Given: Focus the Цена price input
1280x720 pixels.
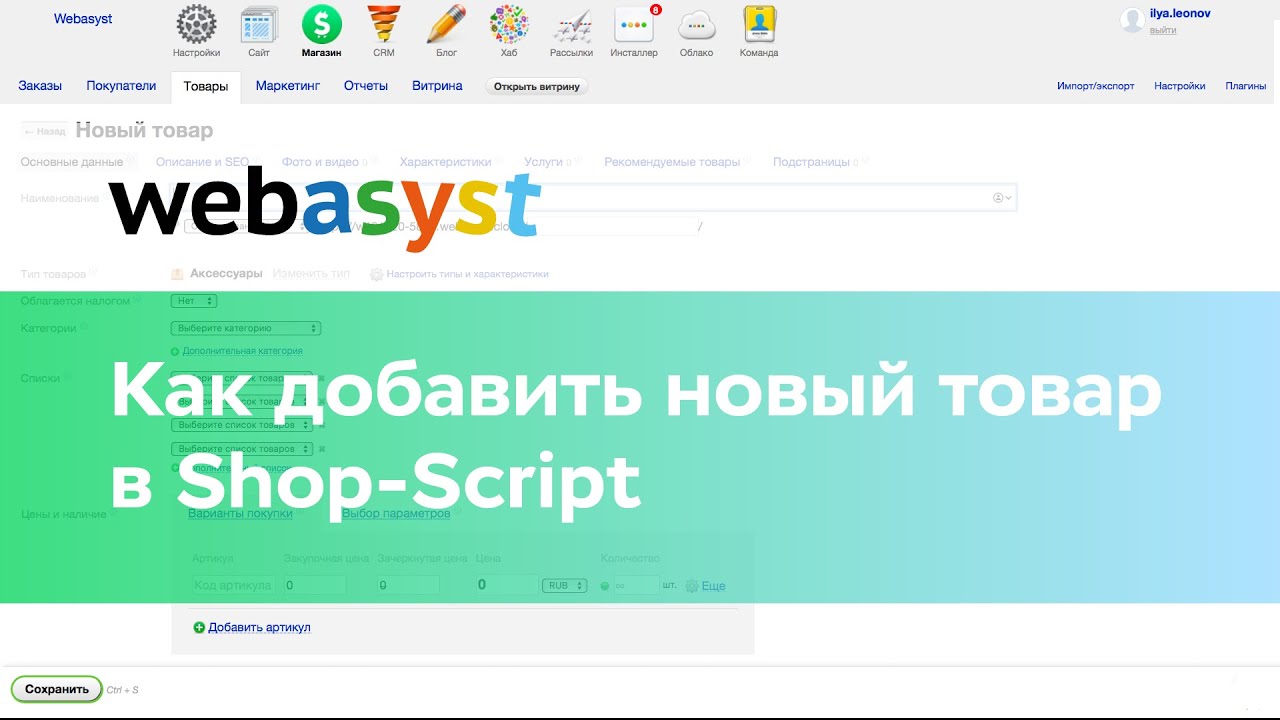Looking at the screenshot, I should point(505,586).
